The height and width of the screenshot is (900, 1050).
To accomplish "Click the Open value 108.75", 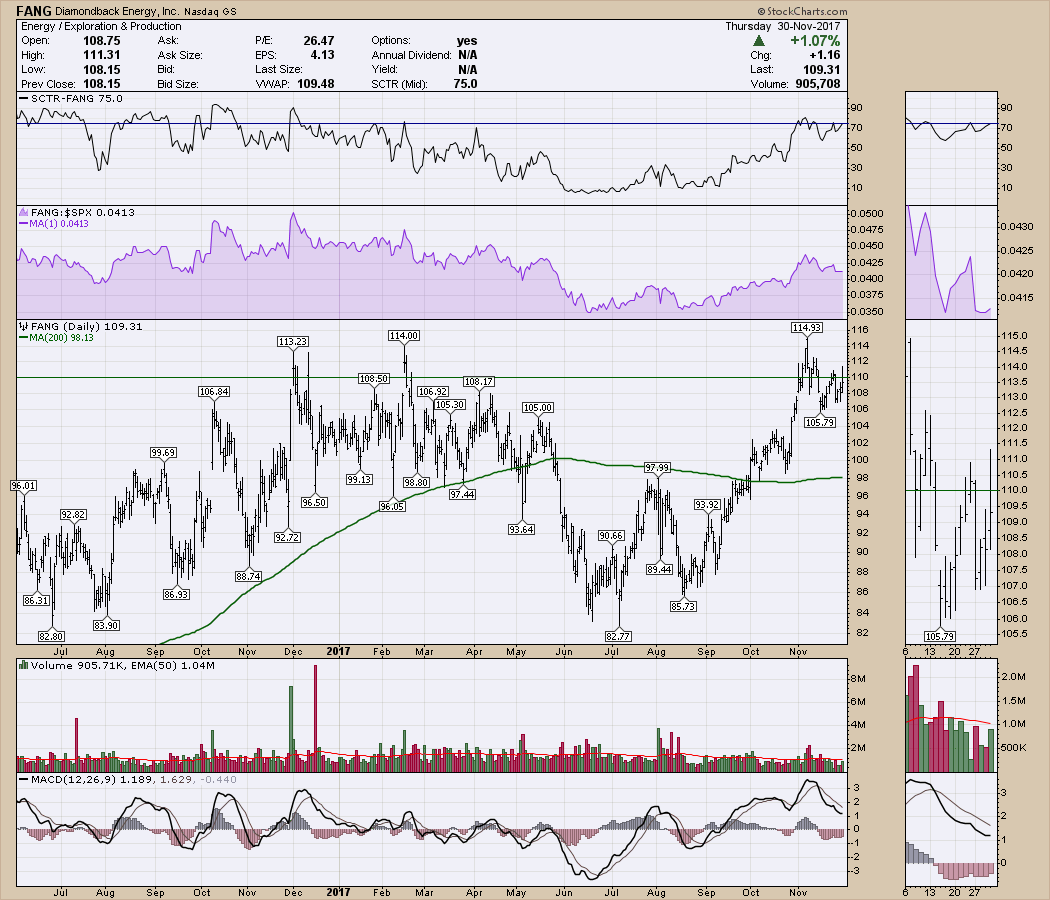I will pos(102,41).
